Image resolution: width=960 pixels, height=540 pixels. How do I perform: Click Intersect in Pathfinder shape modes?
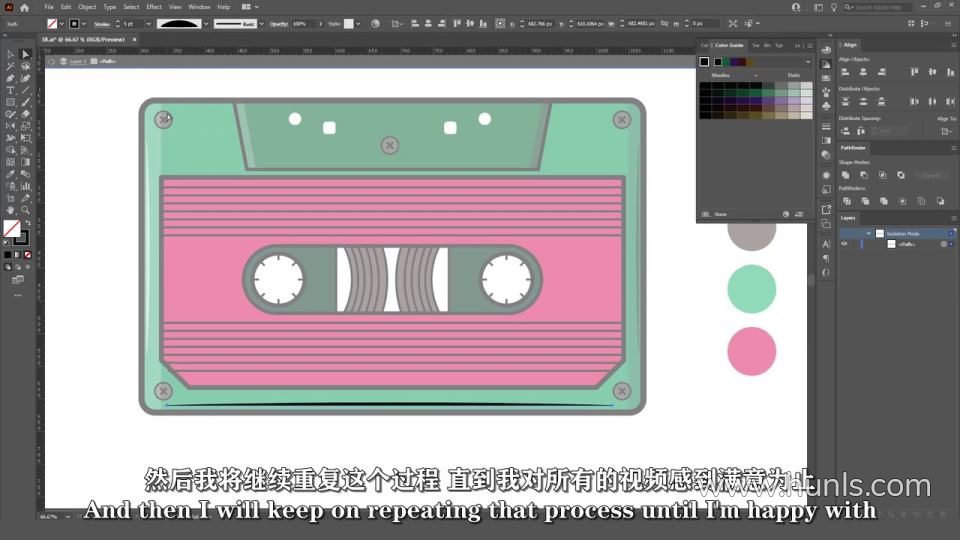(882, 175)
